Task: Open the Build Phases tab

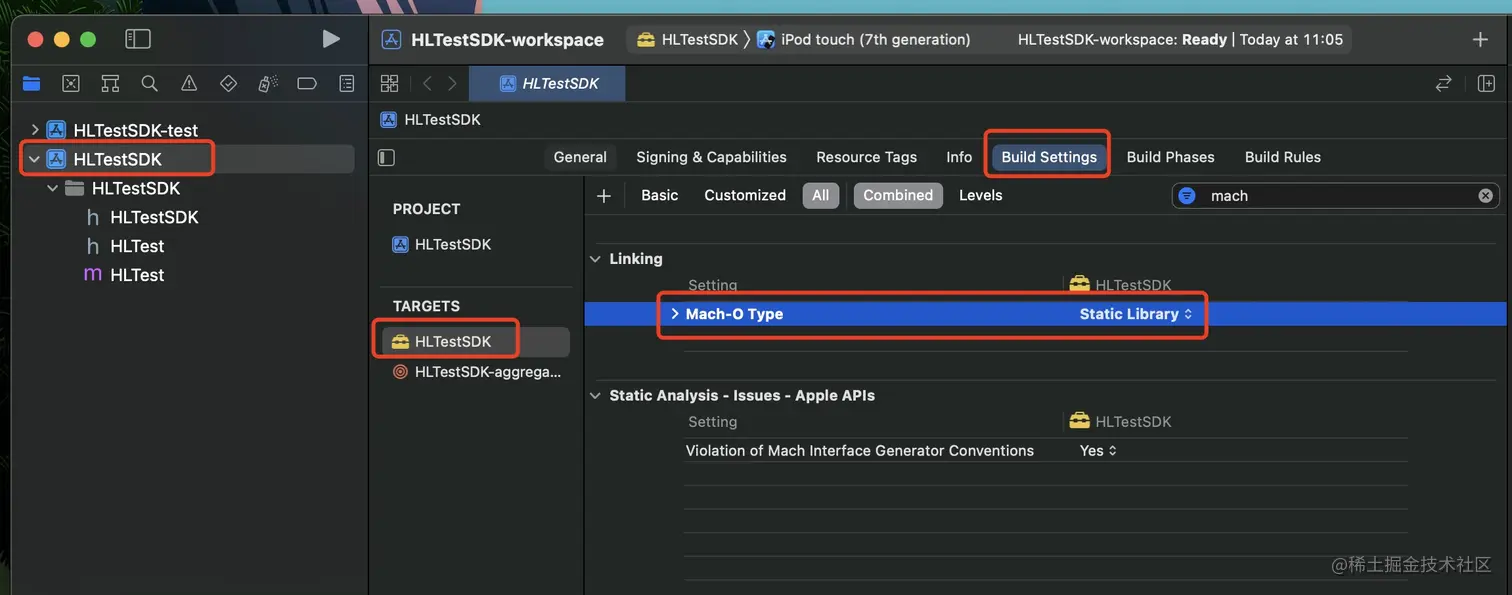Action: [1170, 157]
